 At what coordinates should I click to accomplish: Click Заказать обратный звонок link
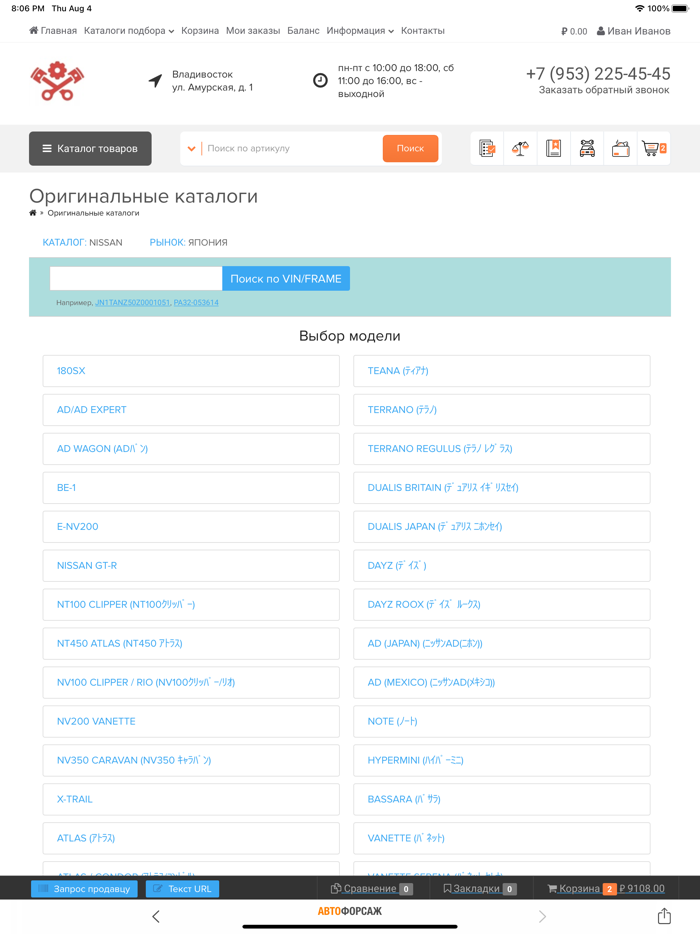point(604,90)
